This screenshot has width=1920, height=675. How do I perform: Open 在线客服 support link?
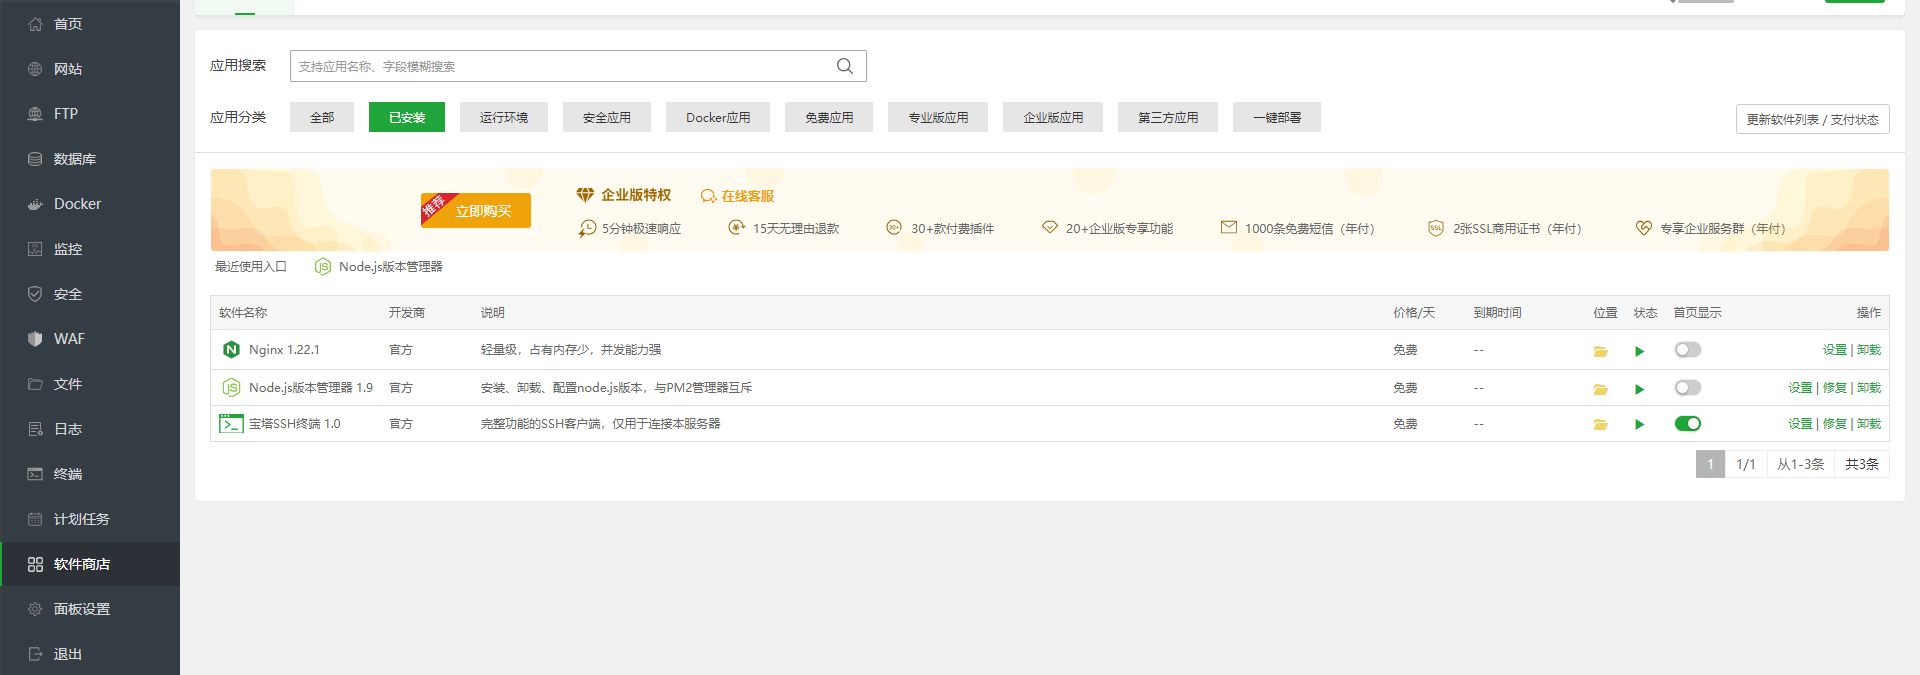click(x=737, y=196)
